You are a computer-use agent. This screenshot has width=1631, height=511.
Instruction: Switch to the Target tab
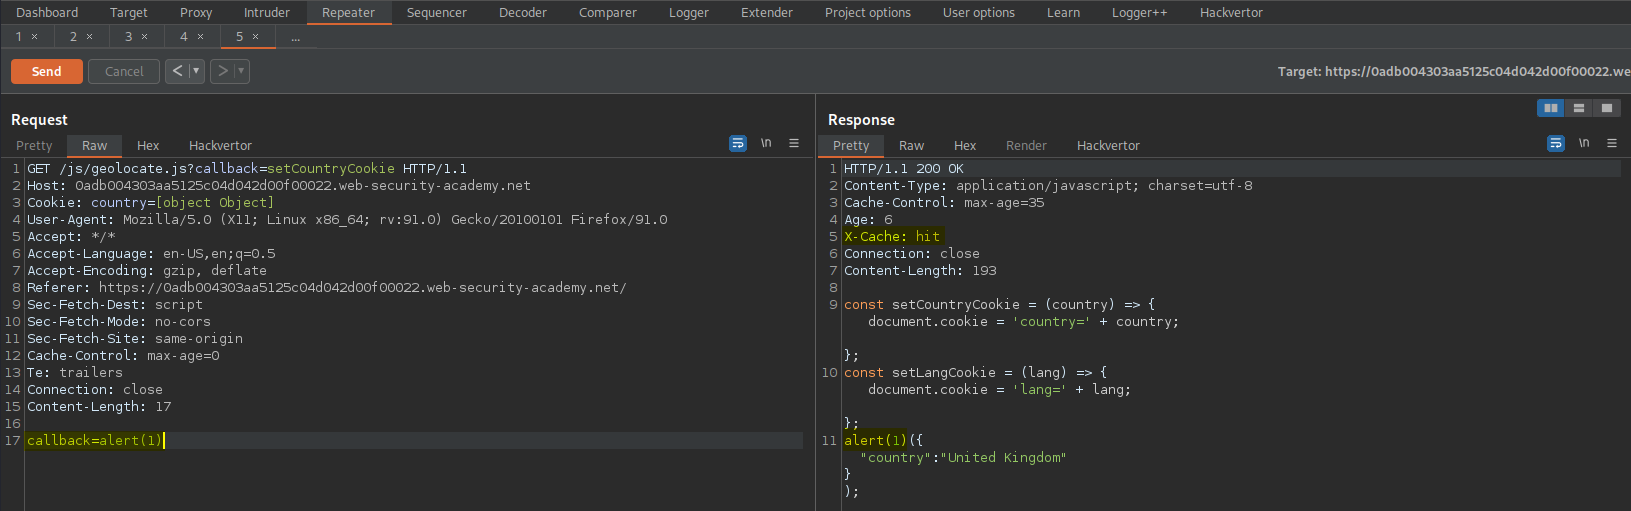tap(129, 12)
